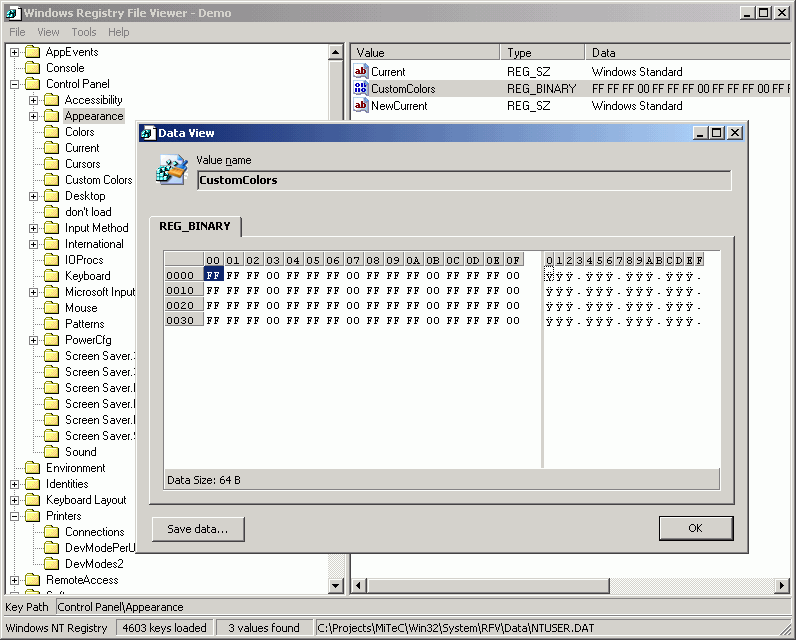This screenshot has width=796, height=640.
Task: Click the DevModes2 folder icon
Action: pos(51,563)
